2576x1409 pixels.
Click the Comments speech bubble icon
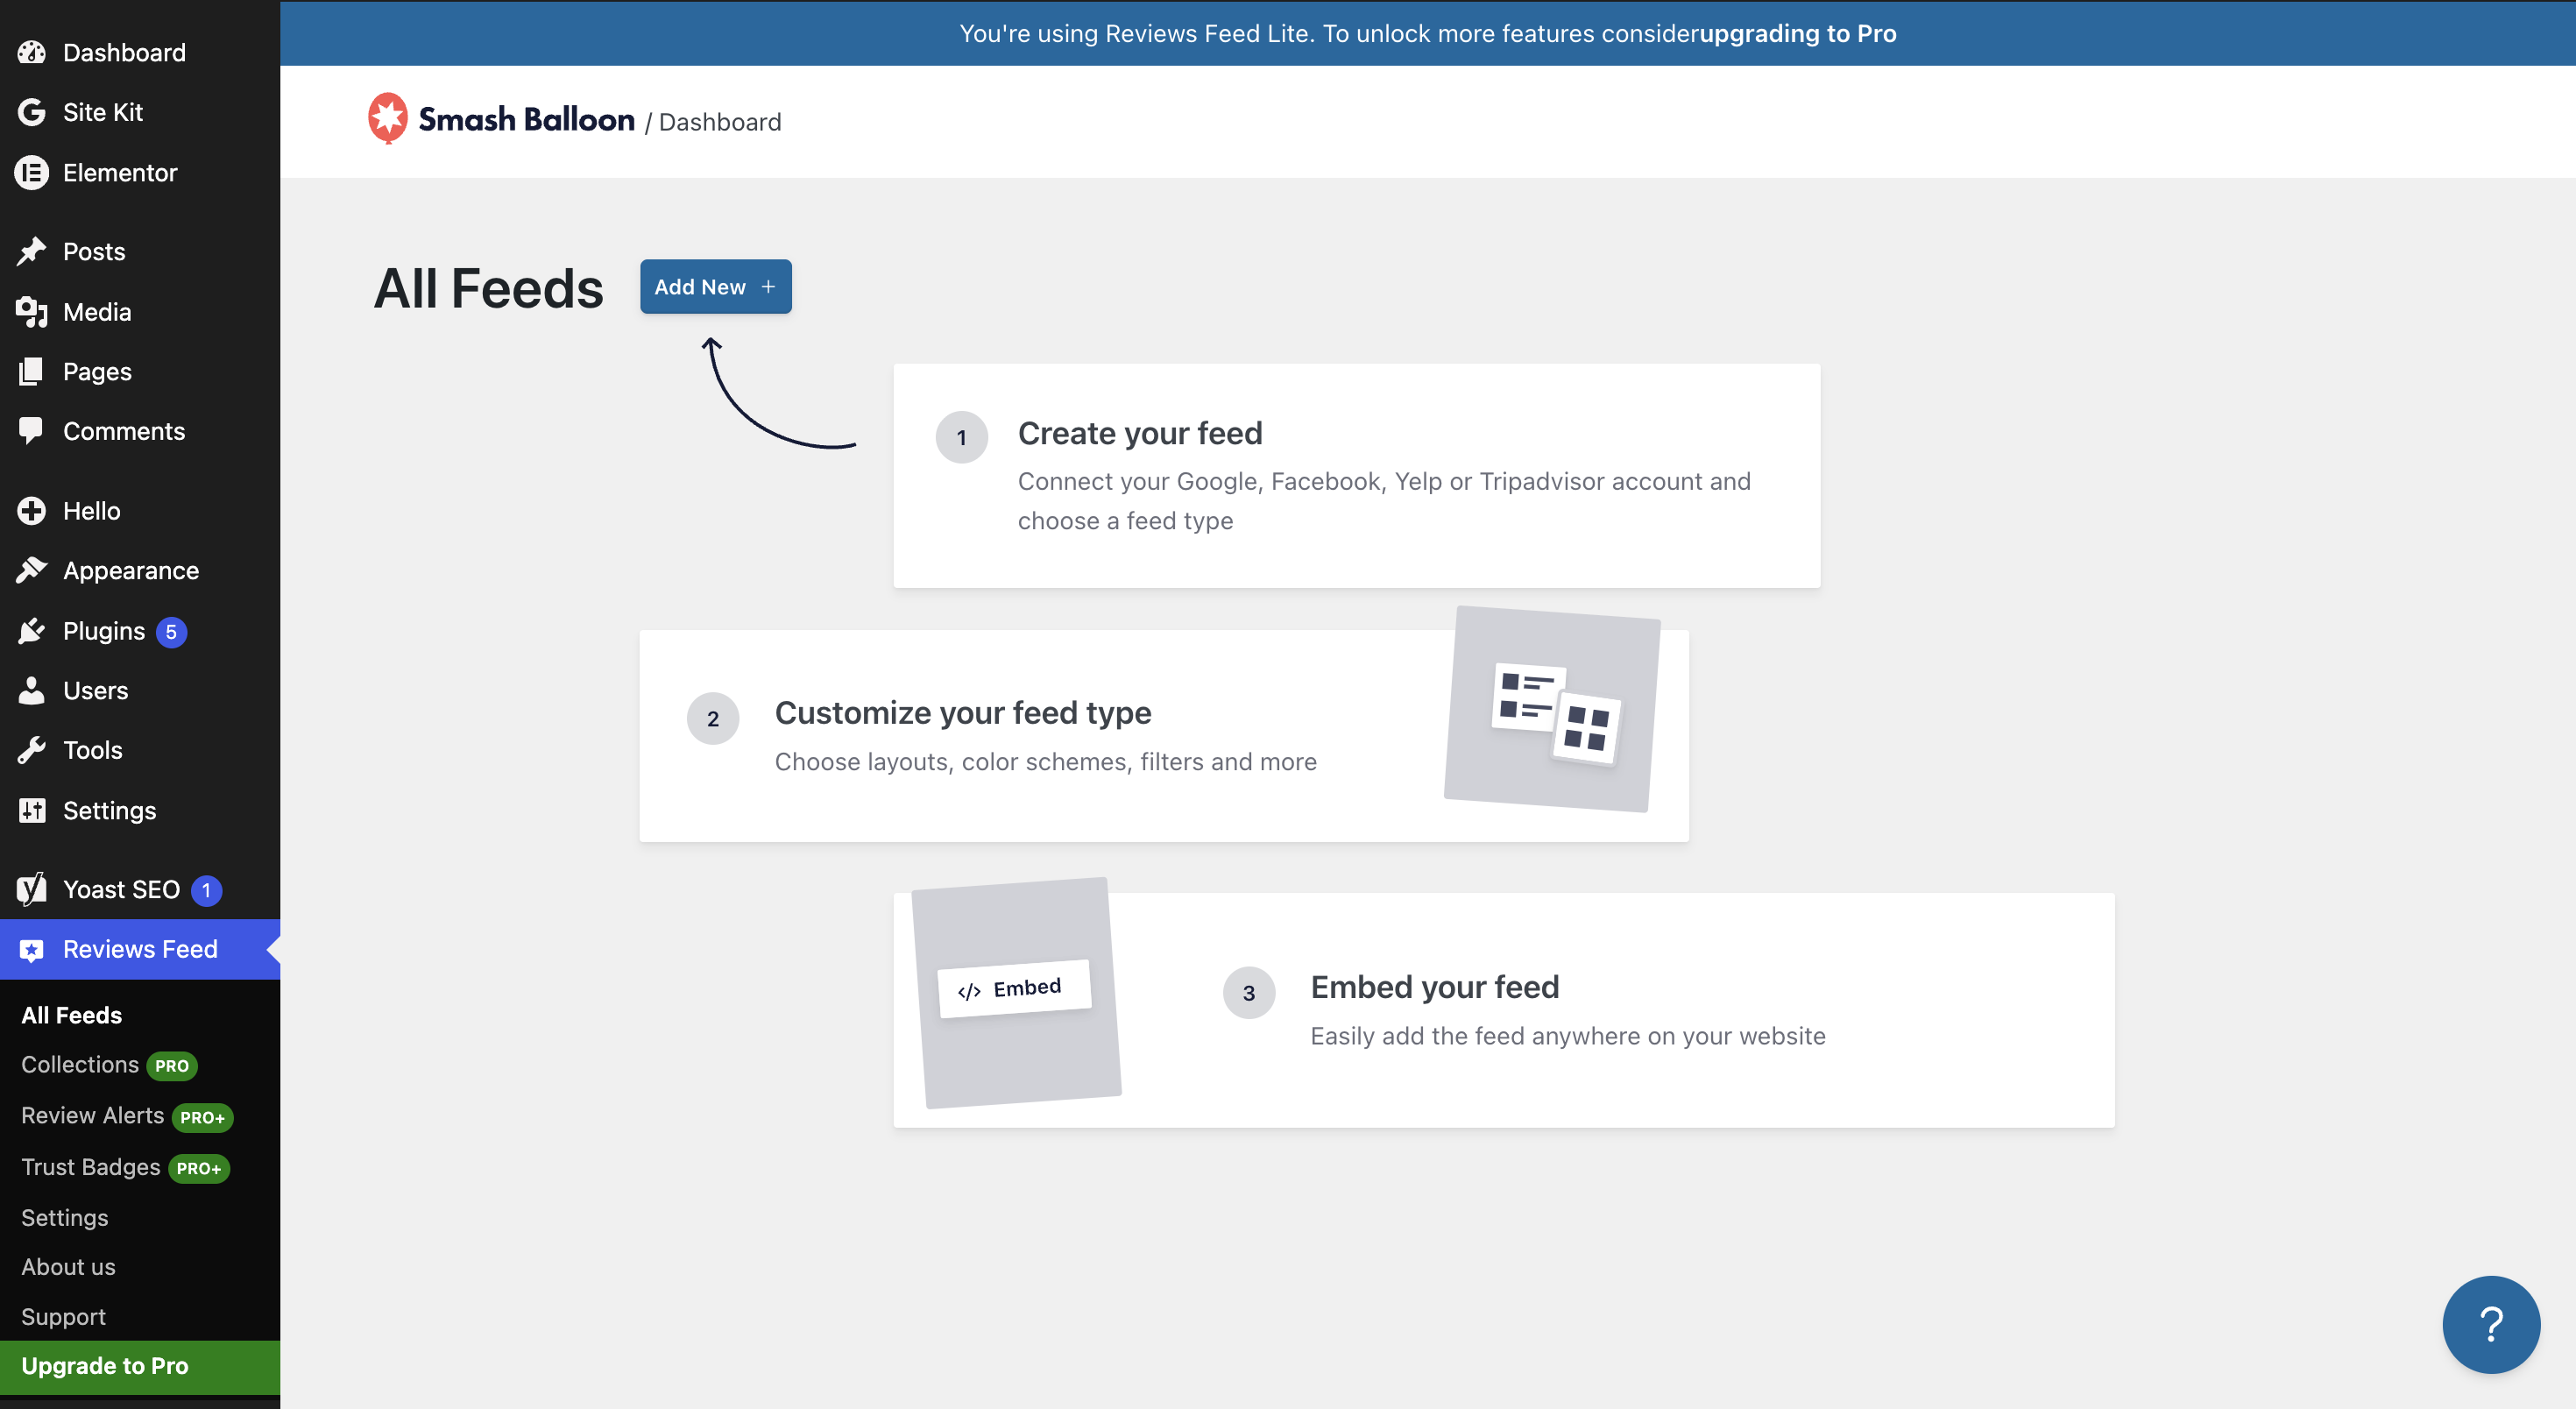coord(32,431)
